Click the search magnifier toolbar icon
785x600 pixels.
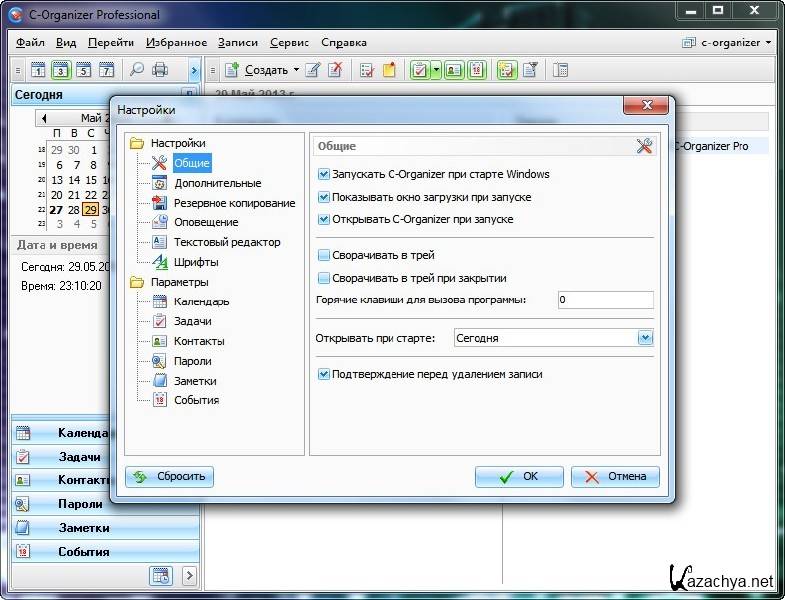click(136, 70)
